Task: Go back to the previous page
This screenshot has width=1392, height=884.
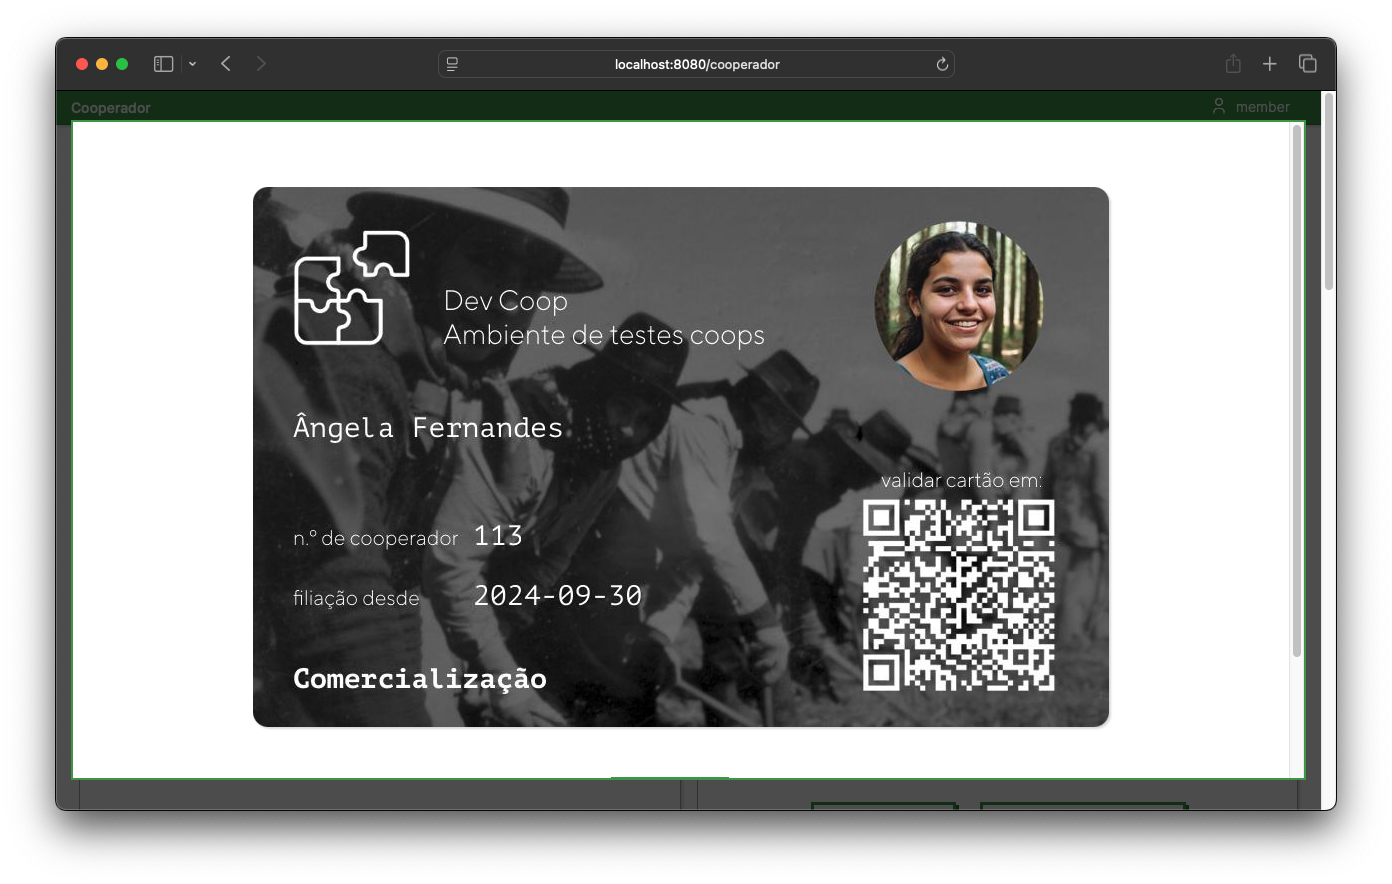Action: point(226,64)
